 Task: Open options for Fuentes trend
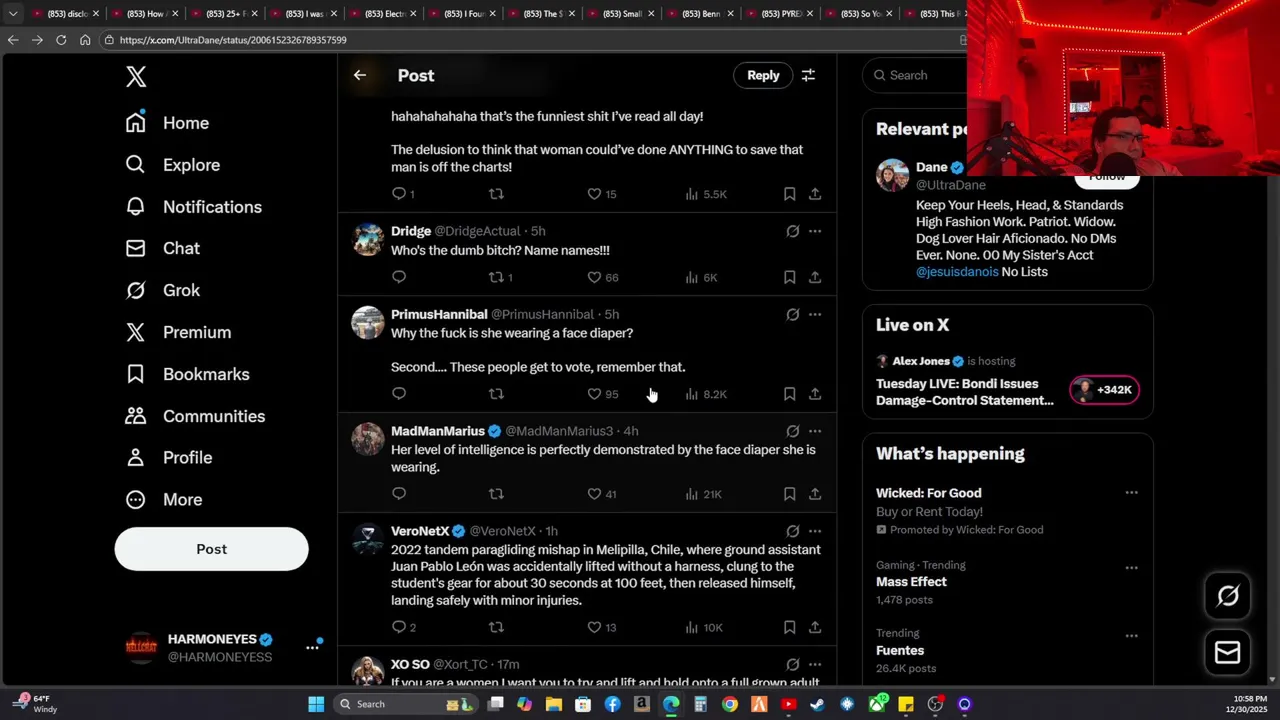pyautogui.click(x=1131, y=635)
